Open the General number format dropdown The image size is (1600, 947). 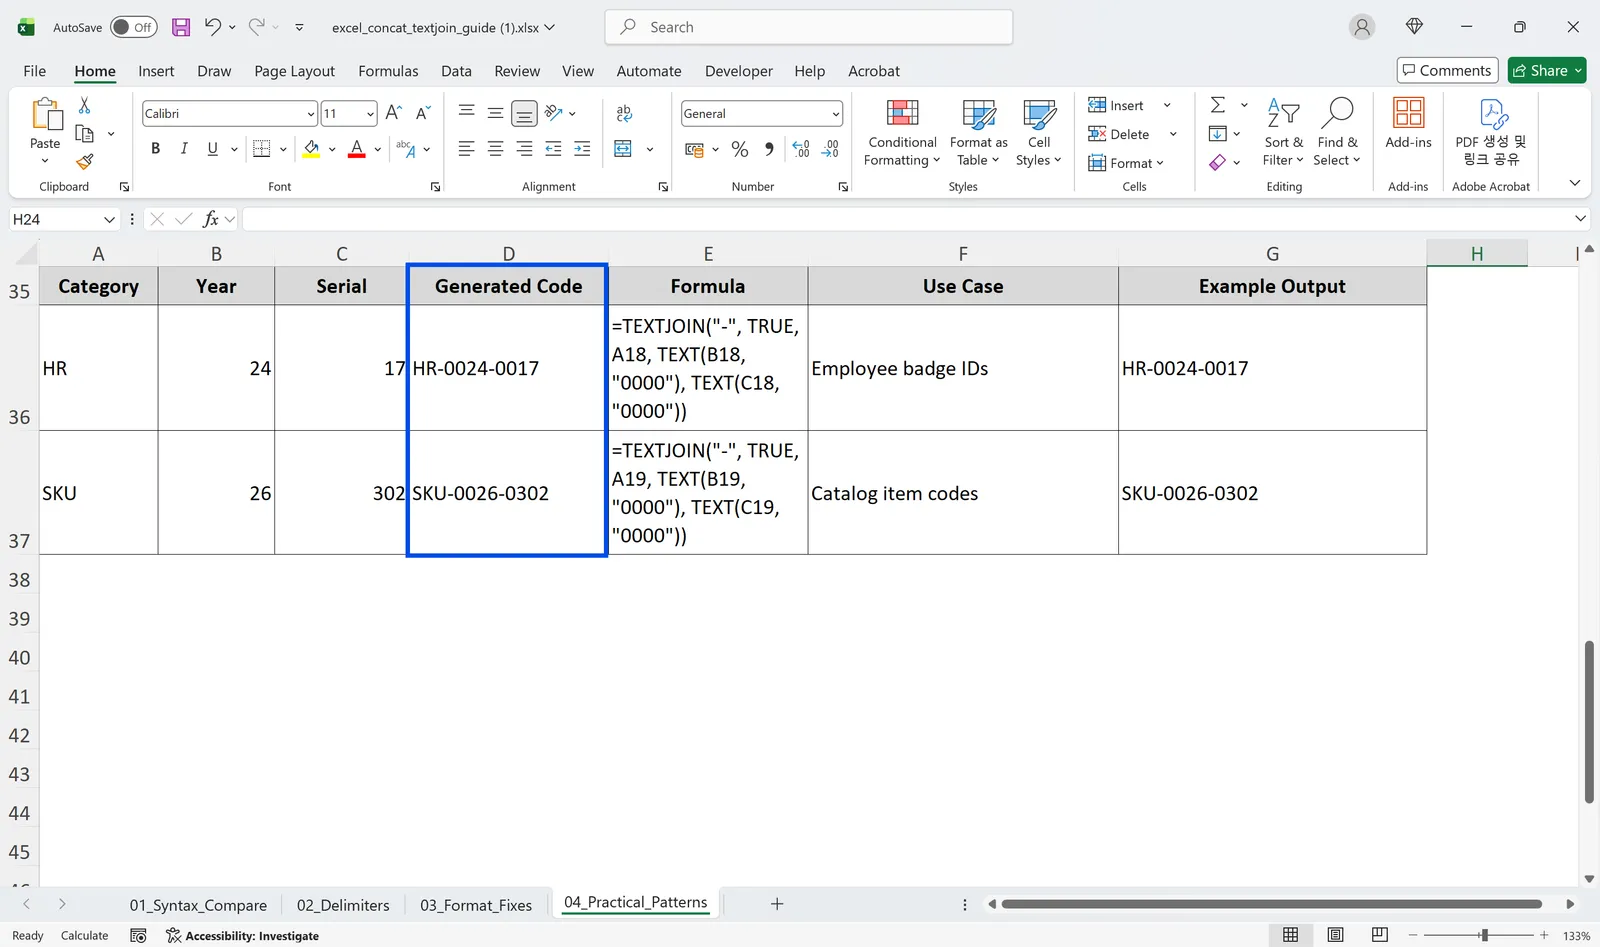(836, 114)
